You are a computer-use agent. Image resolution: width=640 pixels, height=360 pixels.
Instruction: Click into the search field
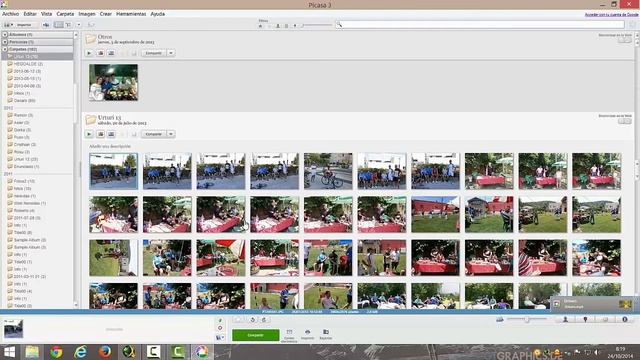point(480,25)
